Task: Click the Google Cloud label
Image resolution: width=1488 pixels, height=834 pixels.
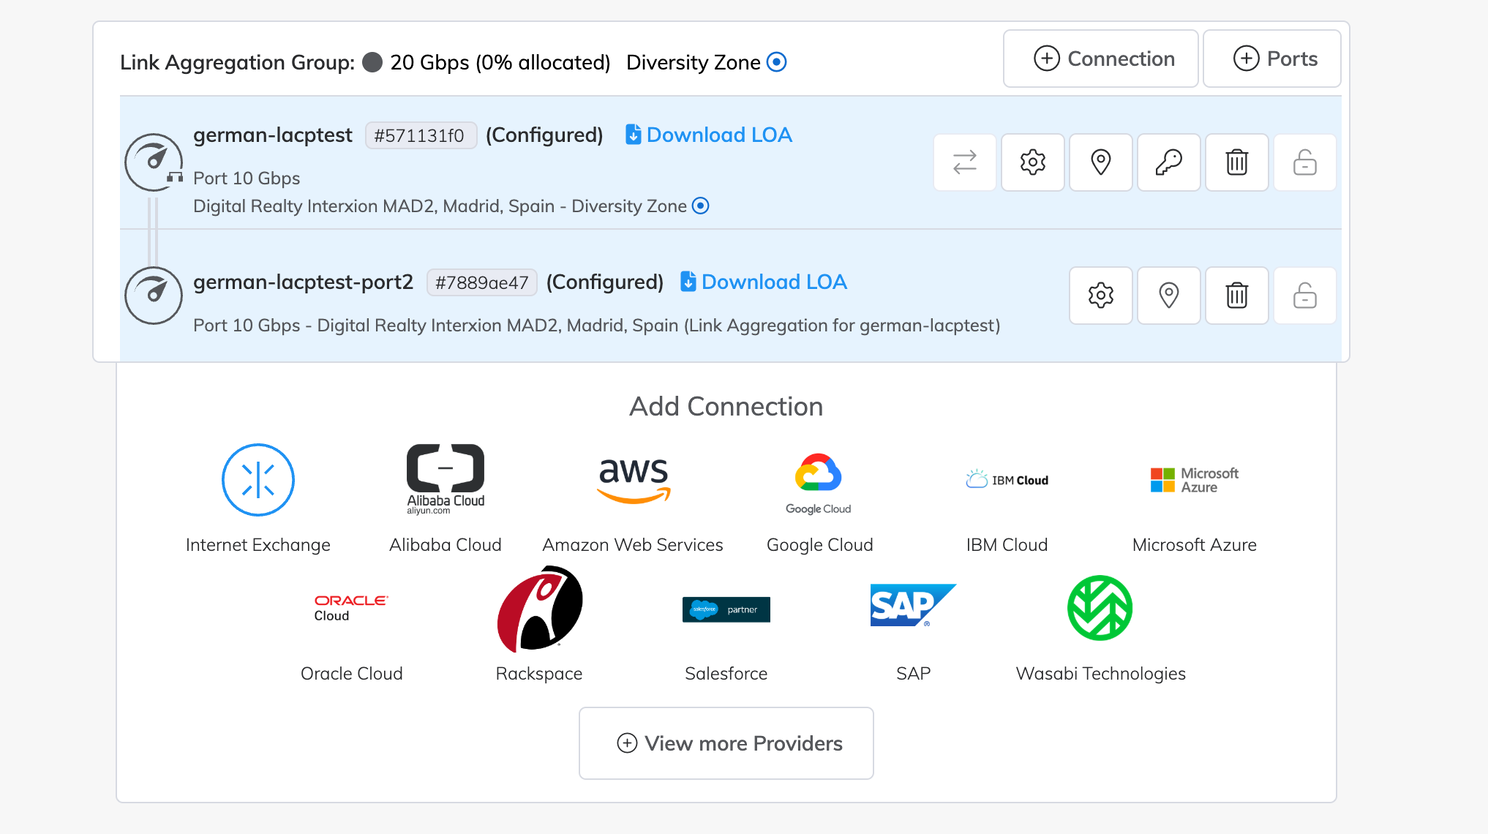Action: [820, 545]
